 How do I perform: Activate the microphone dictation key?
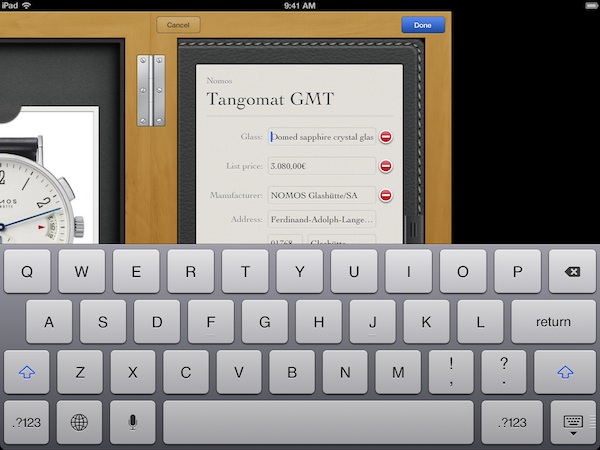tap(132, 422)
